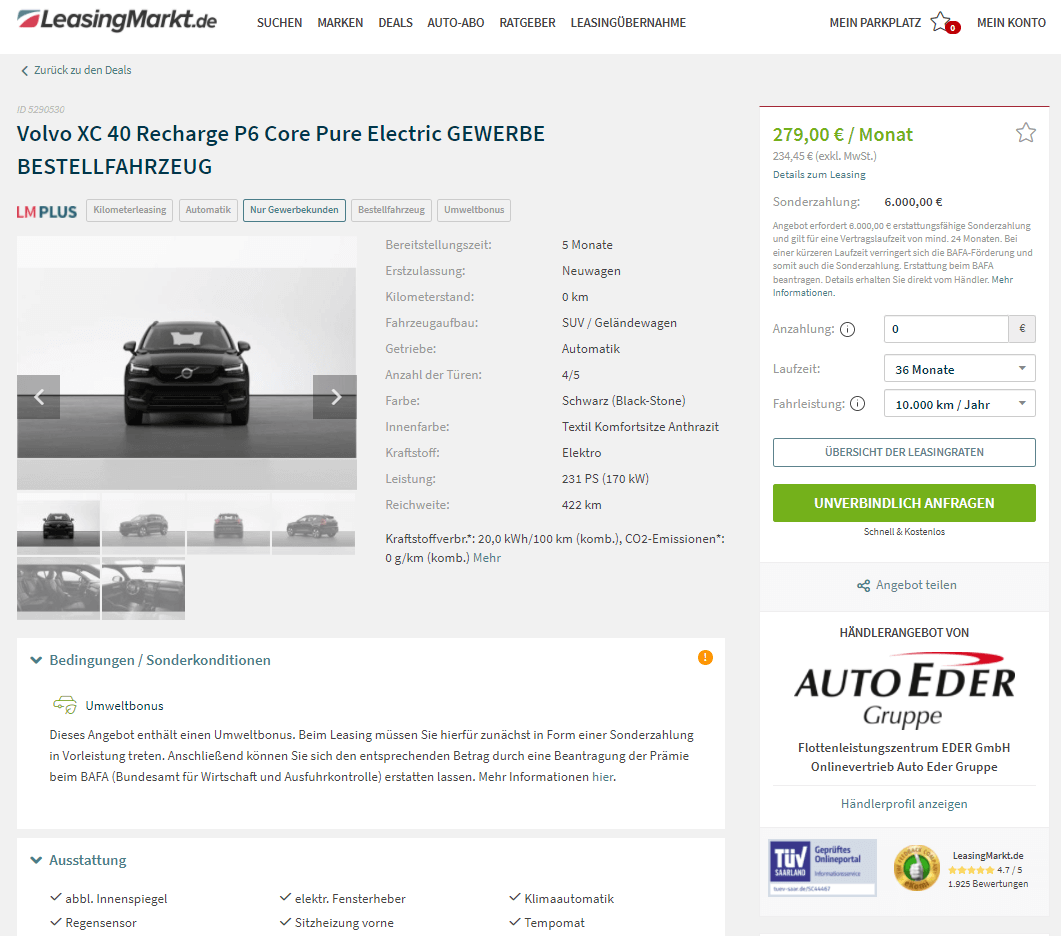
Task: Click the Reichweite value 422 km
Action: 581,505
